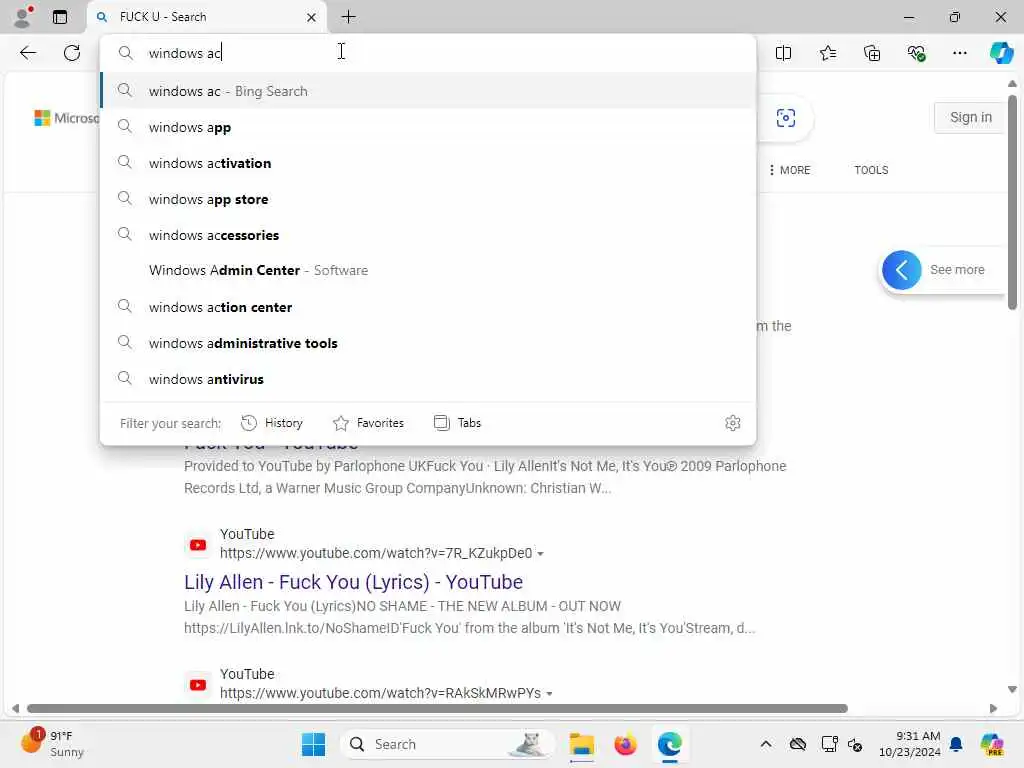
Task: Show hidden system tray icons chevron
Action: point(766,744)
